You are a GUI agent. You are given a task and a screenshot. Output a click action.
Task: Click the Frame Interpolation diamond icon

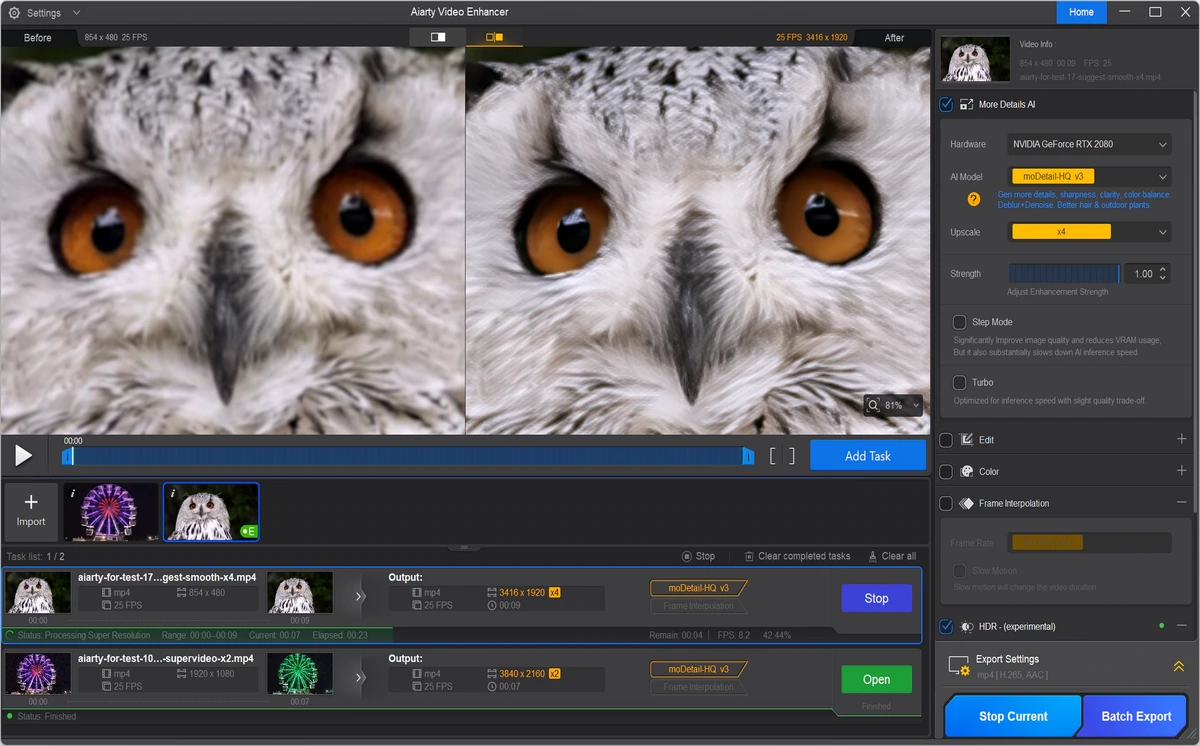(967, 503)
